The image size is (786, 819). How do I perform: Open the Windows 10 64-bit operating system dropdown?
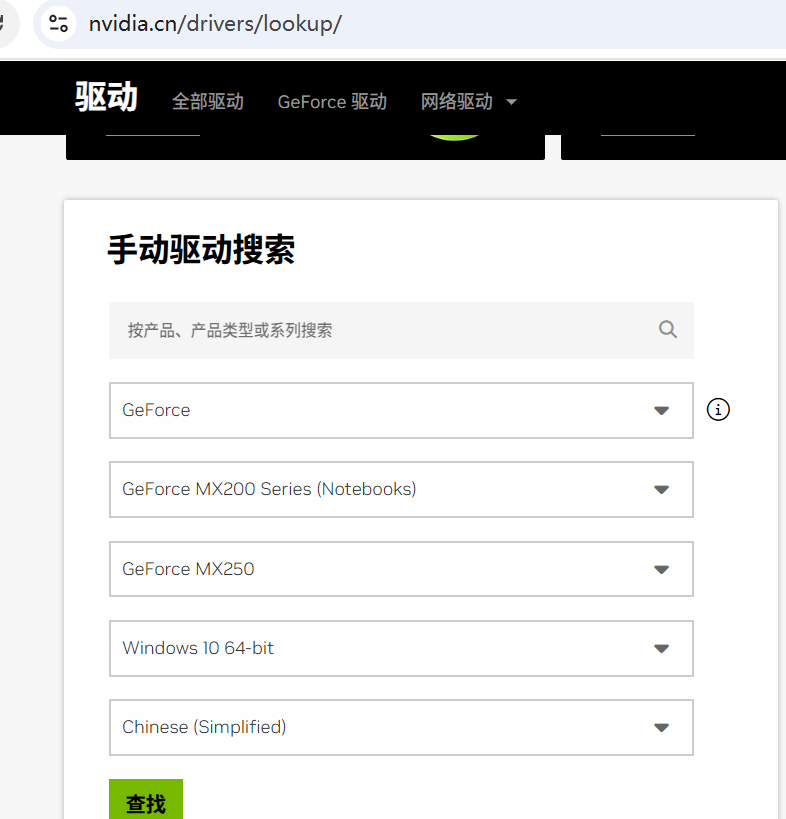[401, 648]
